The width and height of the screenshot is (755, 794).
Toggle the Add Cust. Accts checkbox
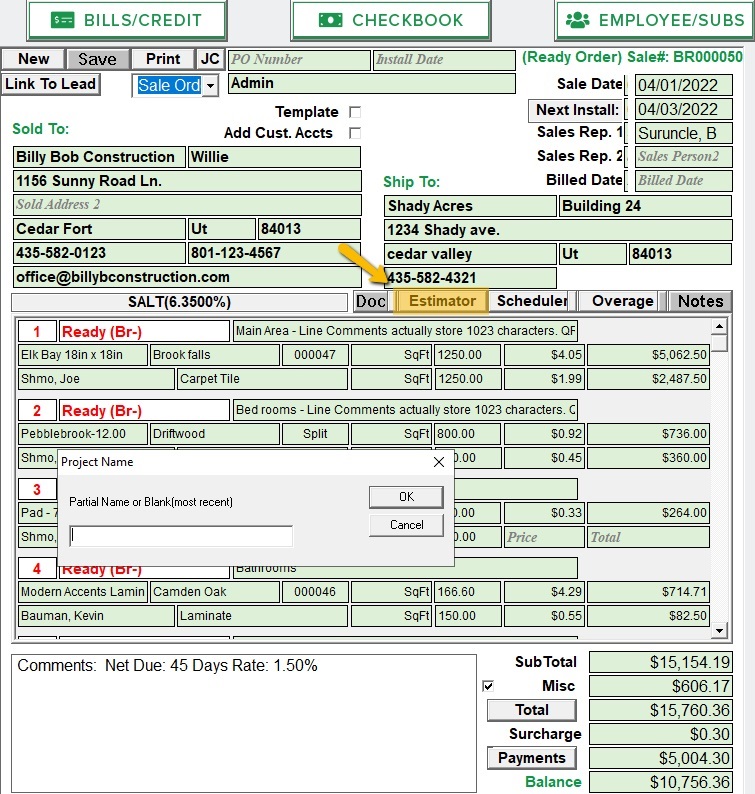click(x=355, y=133)
